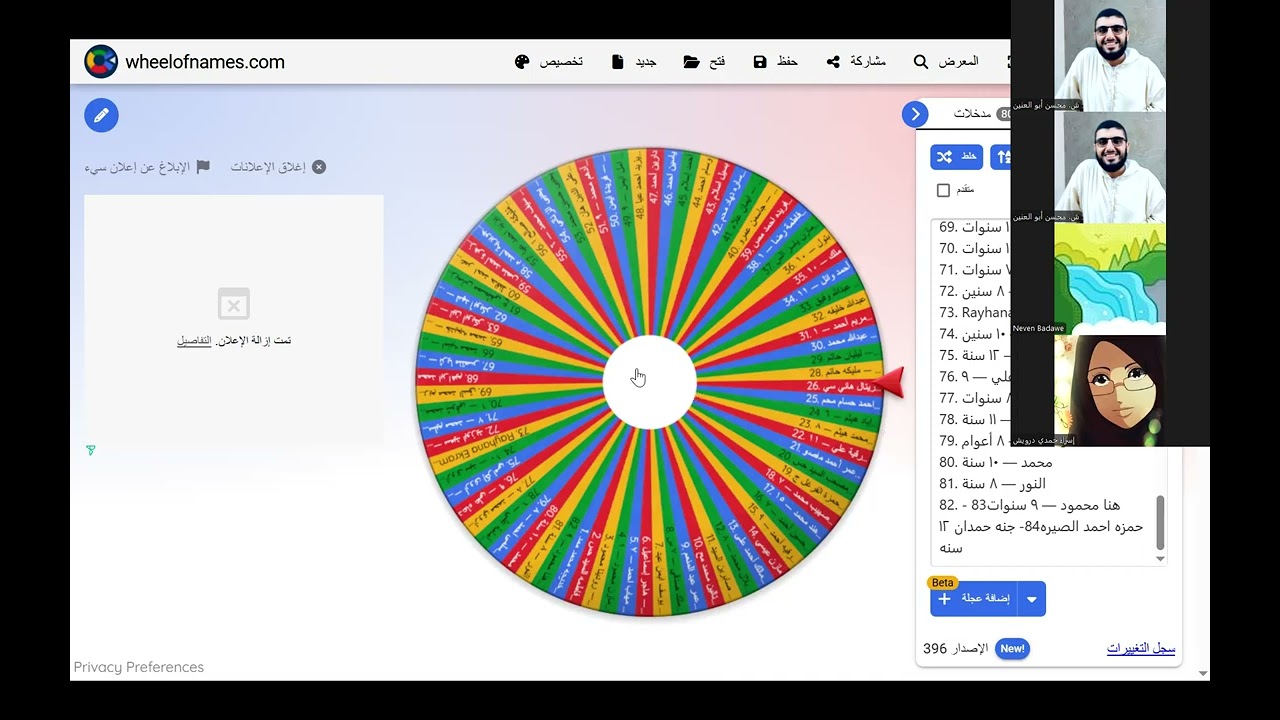Click the 80 entries count badge
The height and width of the screenshot is (720, 1280).
[1005, 114]
